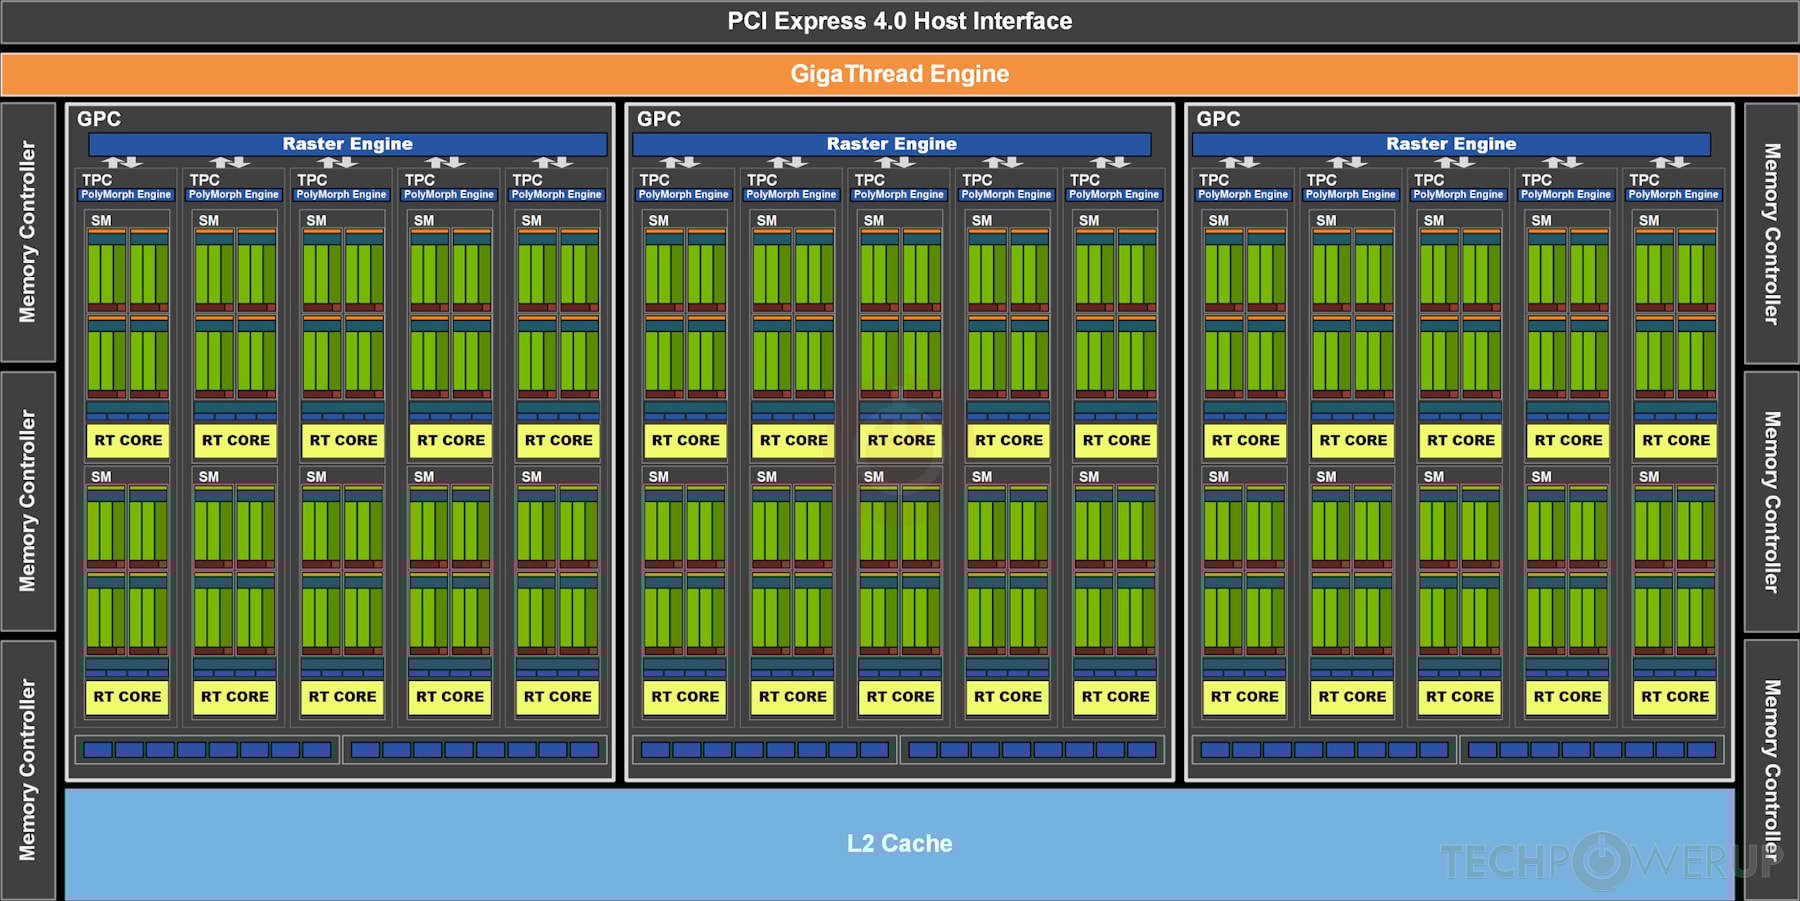Screen dimensions: 1800x901
Task: Select an RT CORE in the leftmost GPC
Action: (127, 440)
